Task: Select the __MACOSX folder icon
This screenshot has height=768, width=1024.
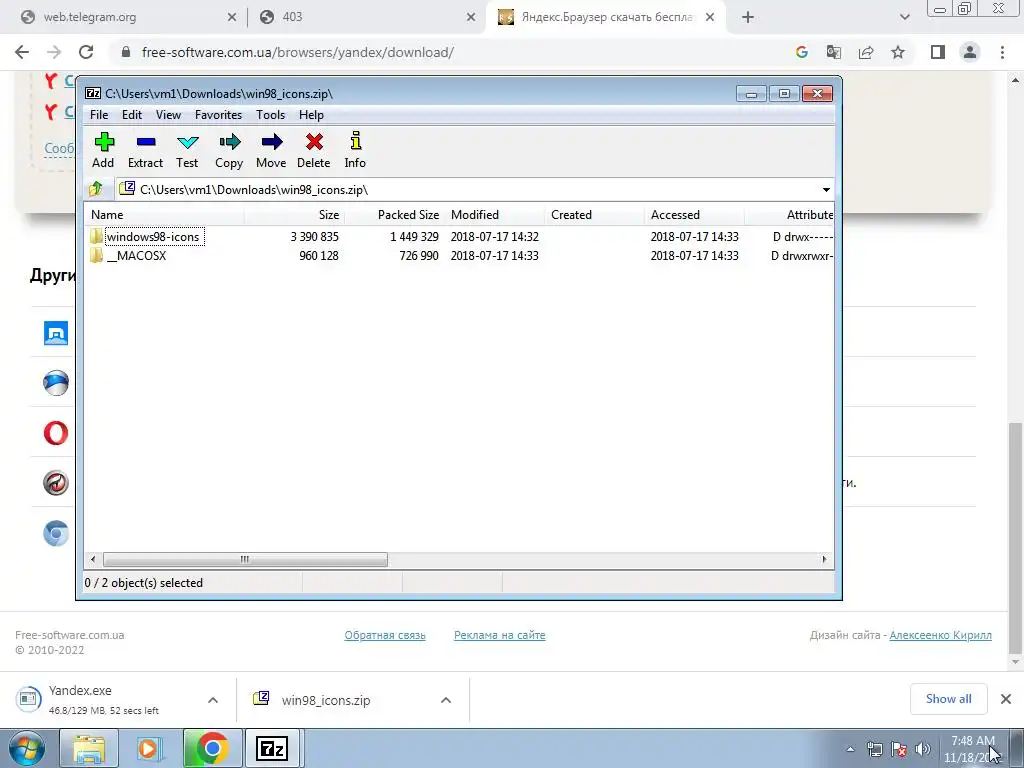Action: click(x=97, y=255)
